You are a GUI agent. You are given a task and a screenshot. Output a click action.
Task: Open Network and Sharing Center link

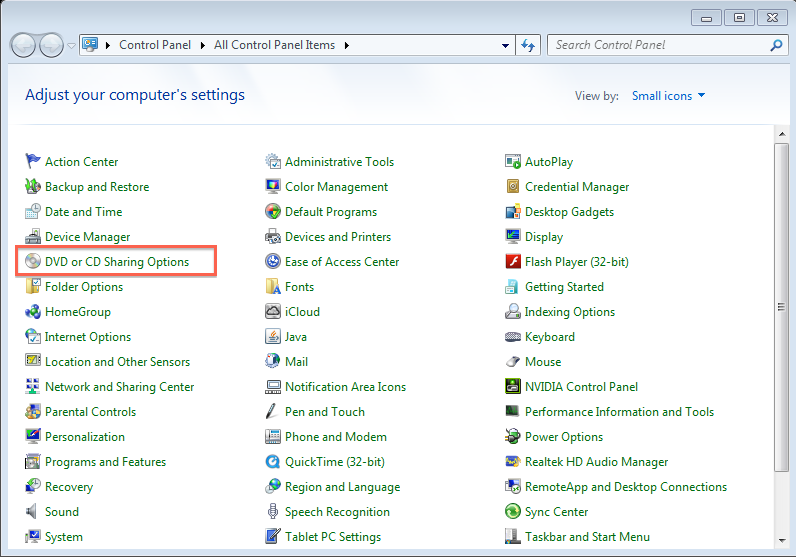(119, 387)
